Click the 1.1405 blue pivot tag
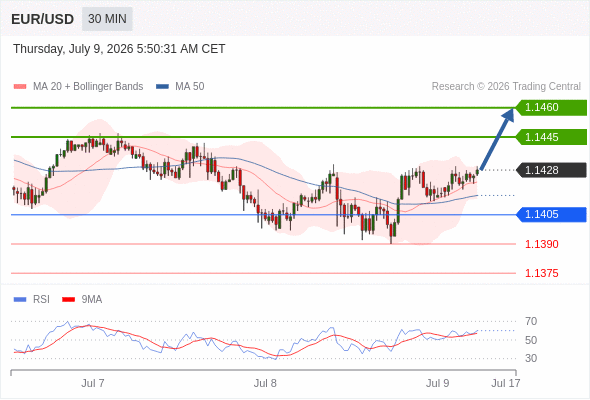The image size is (590, 400). 551,214
